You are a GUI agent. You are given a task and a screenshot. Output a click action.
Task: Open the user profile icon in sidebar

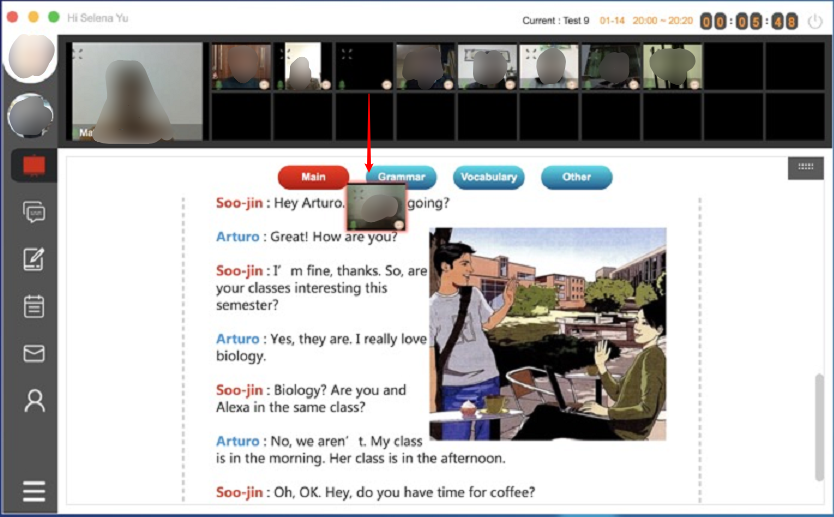pos(35,401)
